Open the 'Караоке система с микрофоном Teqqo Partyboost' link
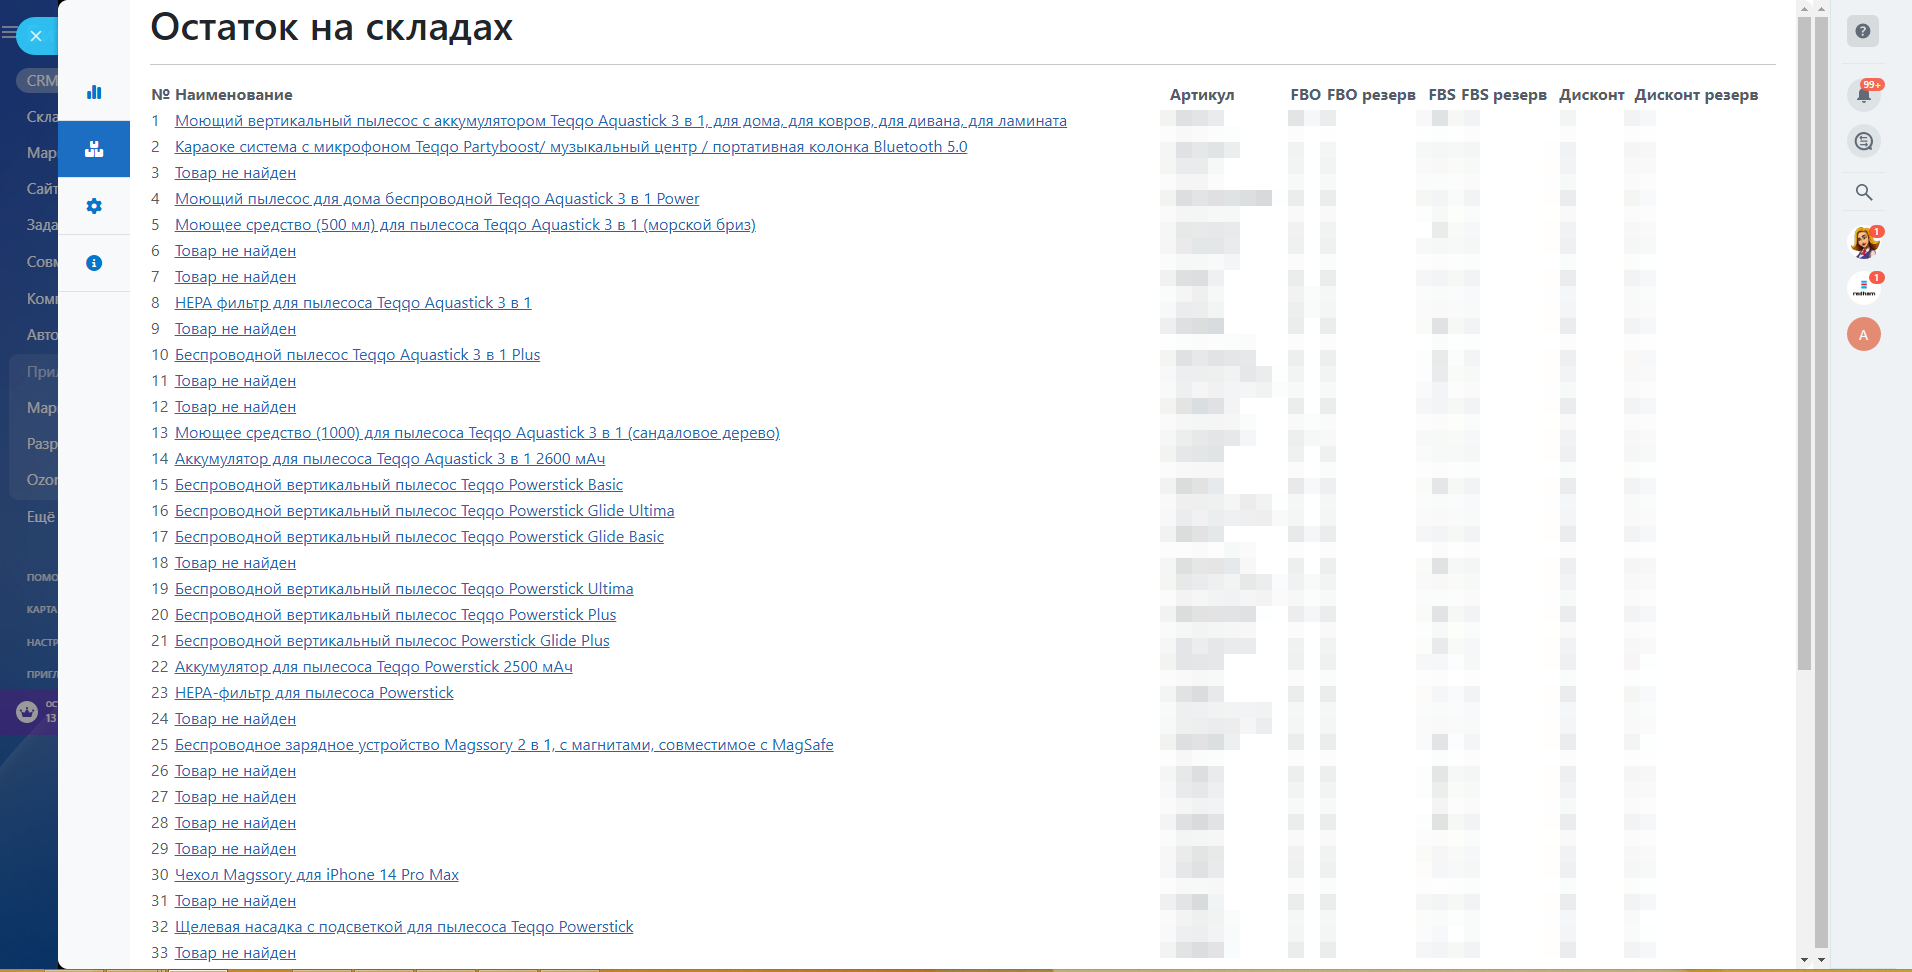The height and width of the screenshot is (972, 1912). [571, 147]
